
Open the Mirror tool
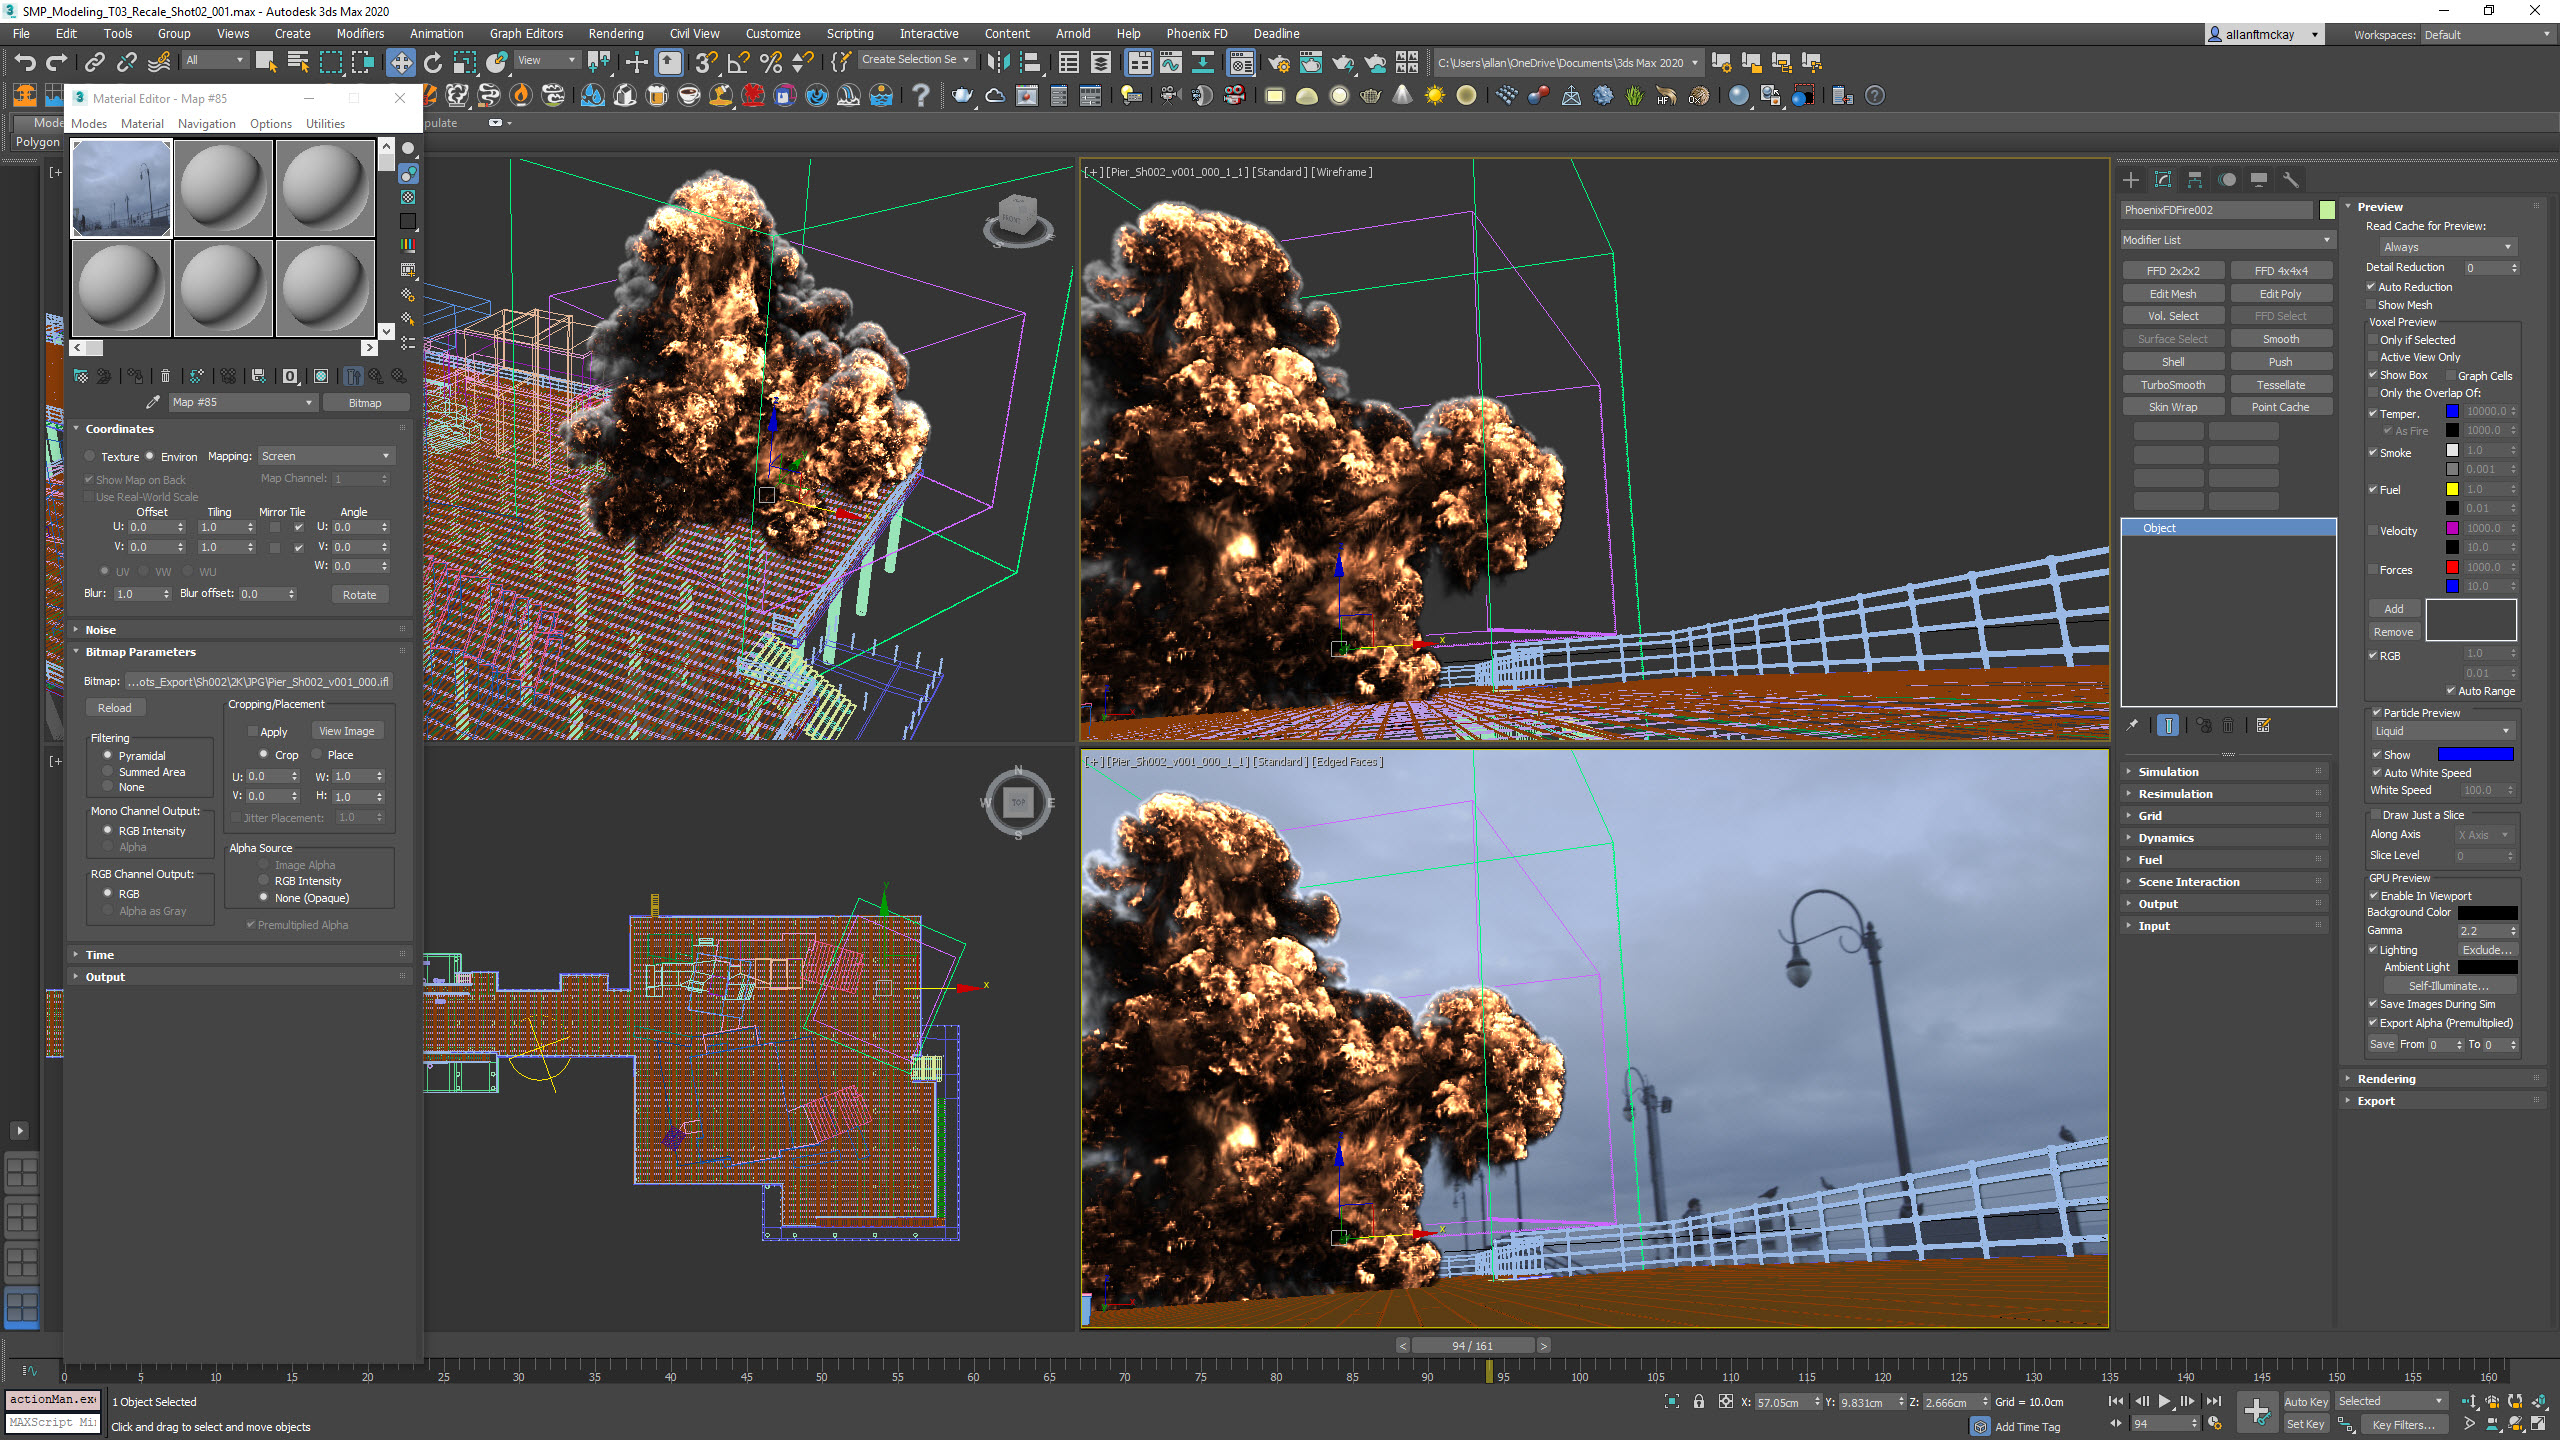998,63
